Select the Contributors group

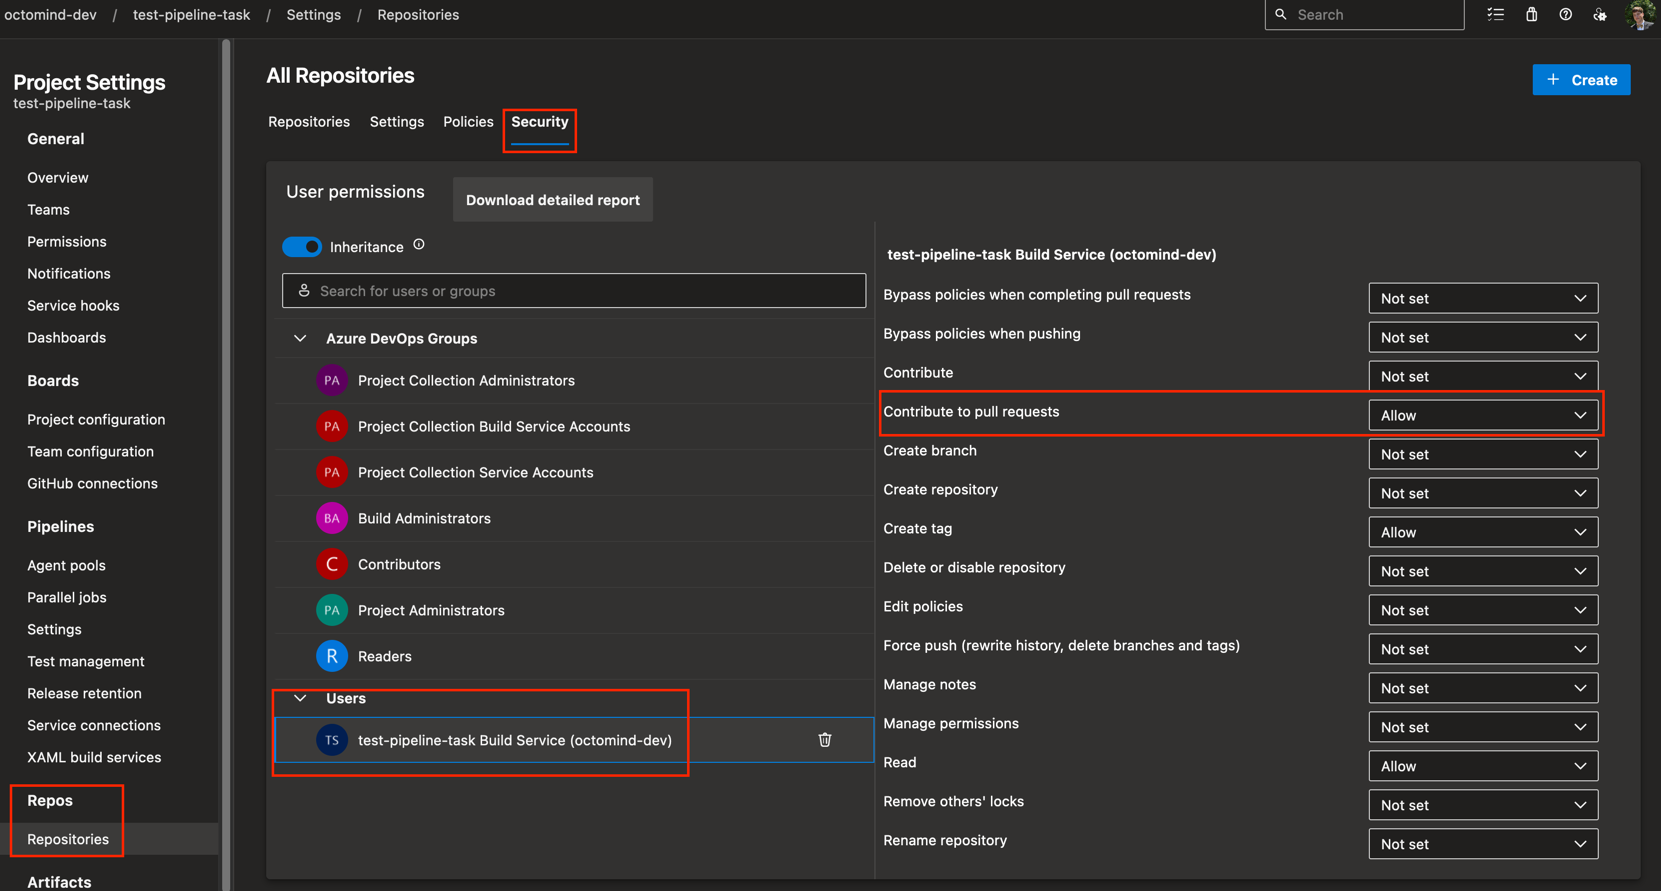tap(574, 564)
